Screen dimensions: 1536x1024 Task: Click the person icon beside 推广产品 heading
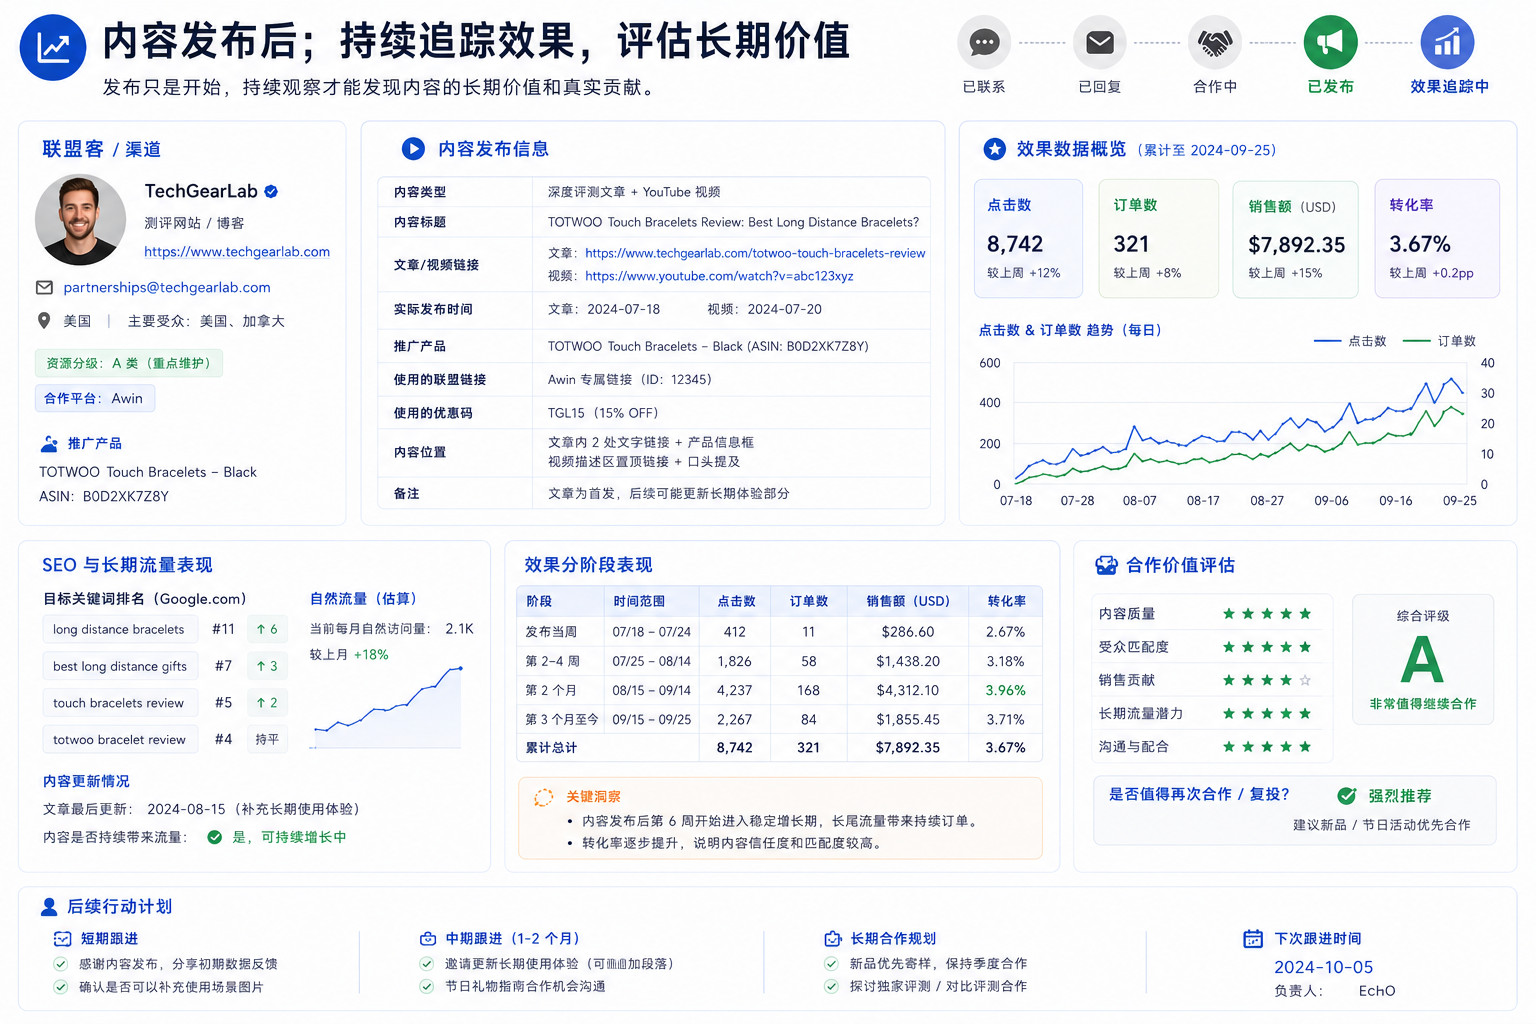[x=49, y=443]
